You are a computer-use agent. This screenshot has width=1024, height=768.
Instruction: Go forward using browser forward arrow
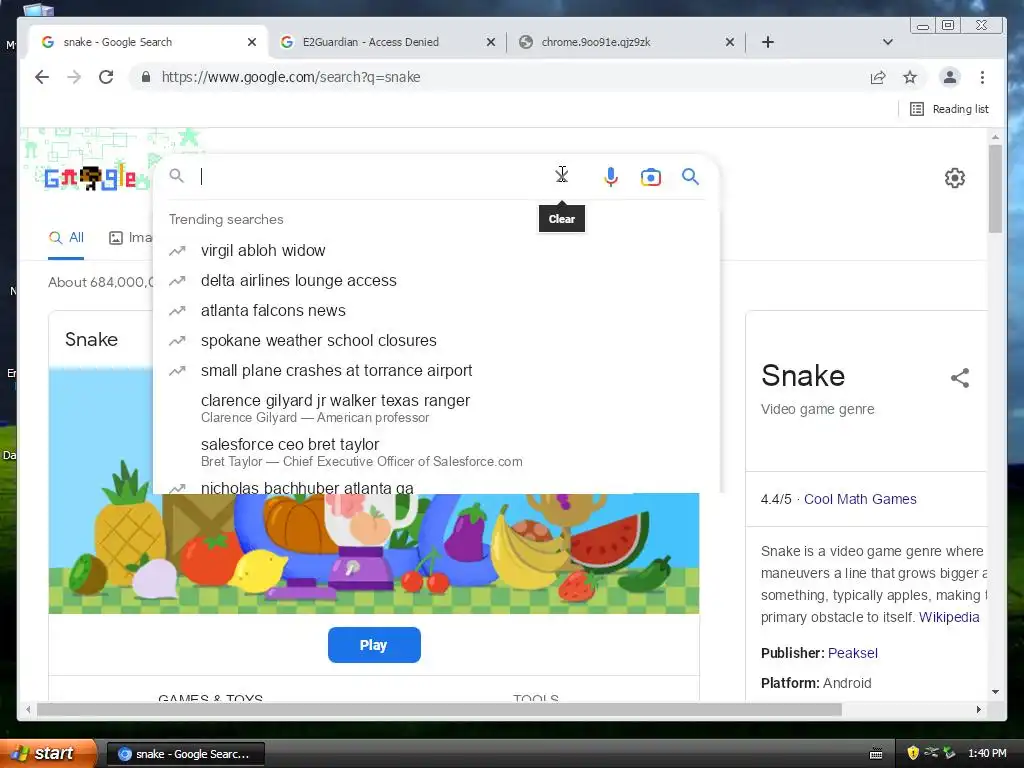(74, 77)
